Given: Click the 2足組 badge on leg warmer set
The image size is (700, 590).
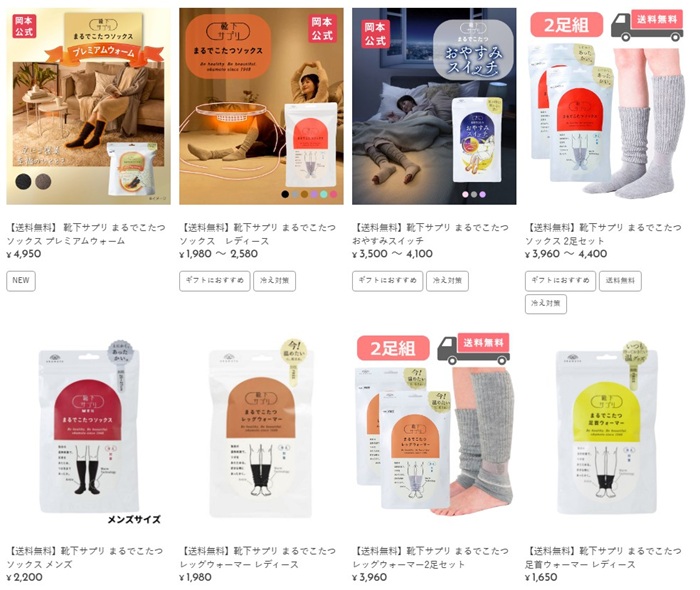Looking at the screenshot, I should click(x=393, y=349).
